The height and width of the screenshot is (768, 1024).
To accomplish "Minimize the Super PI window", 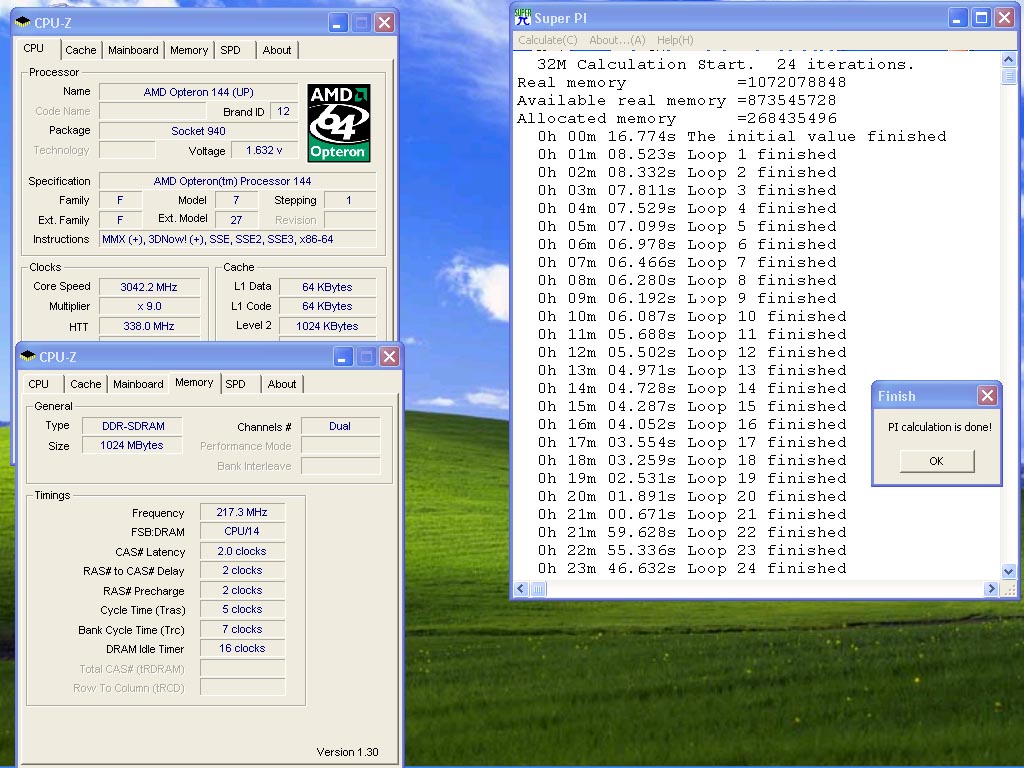I will 958,18.
